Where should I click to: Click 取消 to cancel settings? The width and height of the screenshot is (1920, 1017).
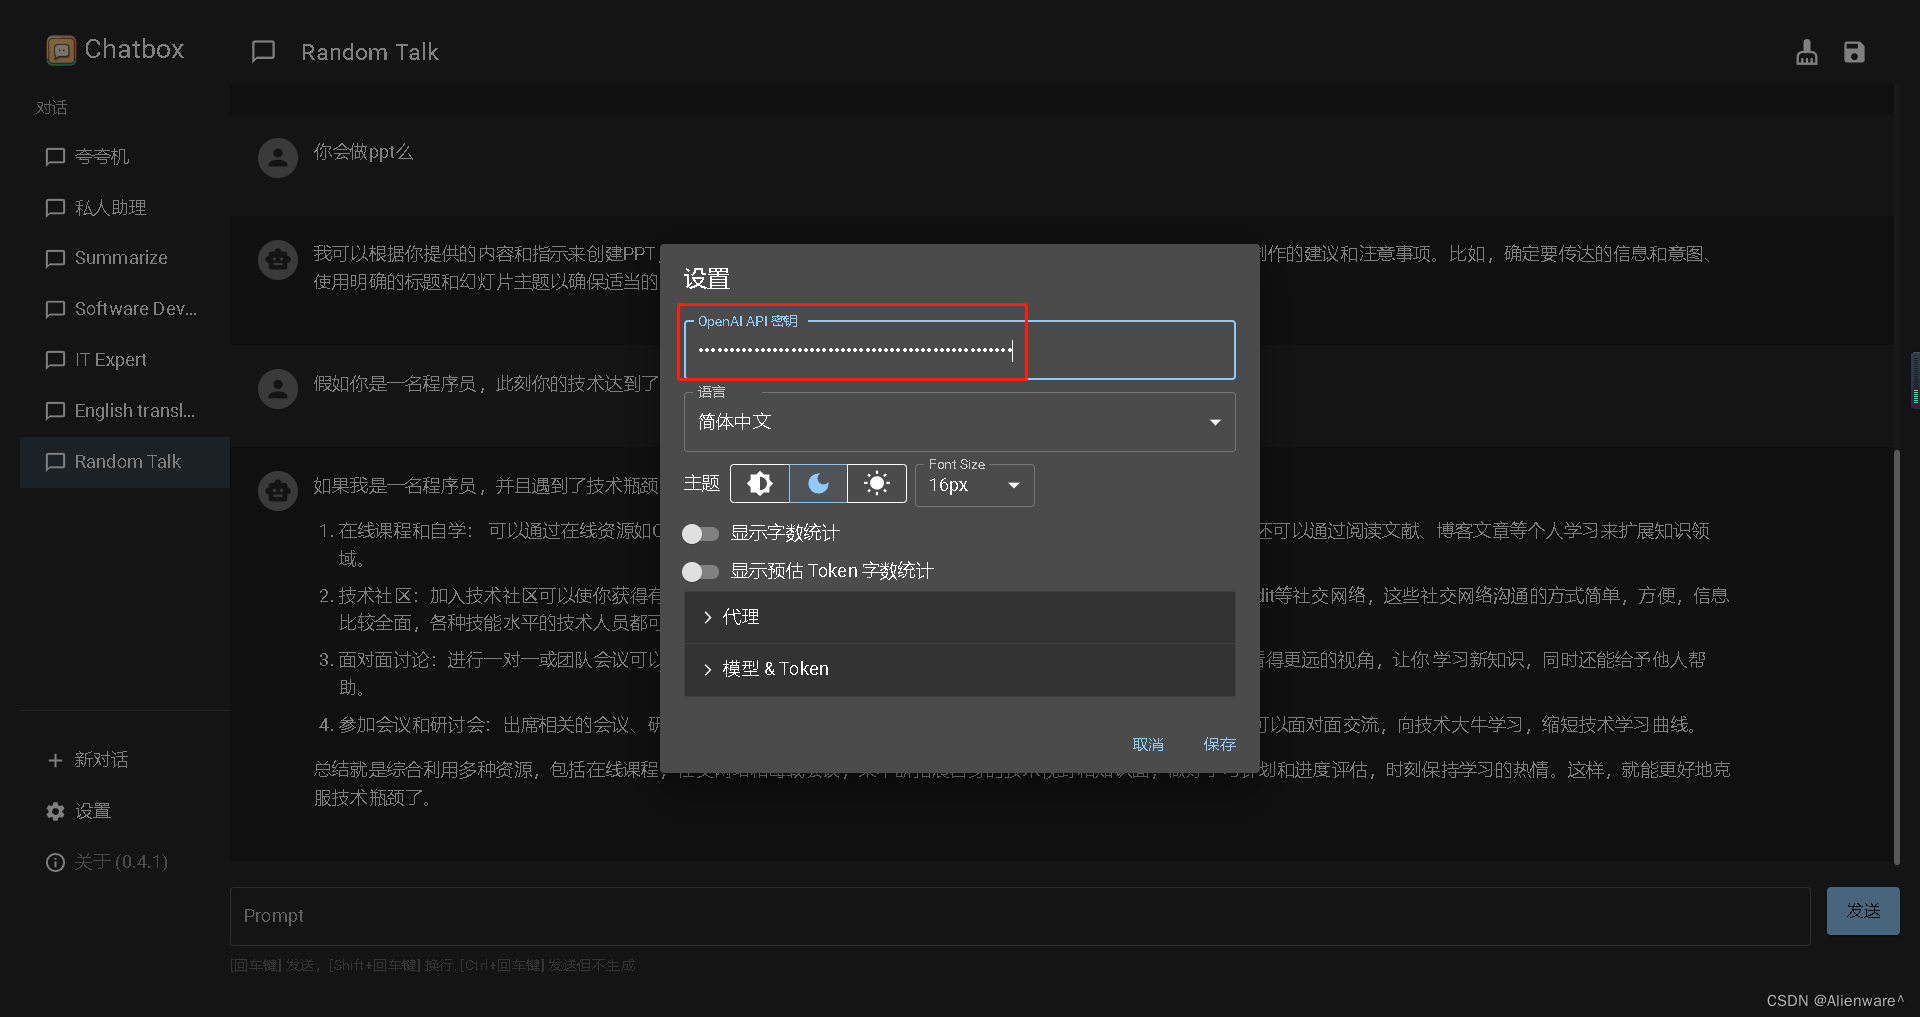[x=1148, y=744]
